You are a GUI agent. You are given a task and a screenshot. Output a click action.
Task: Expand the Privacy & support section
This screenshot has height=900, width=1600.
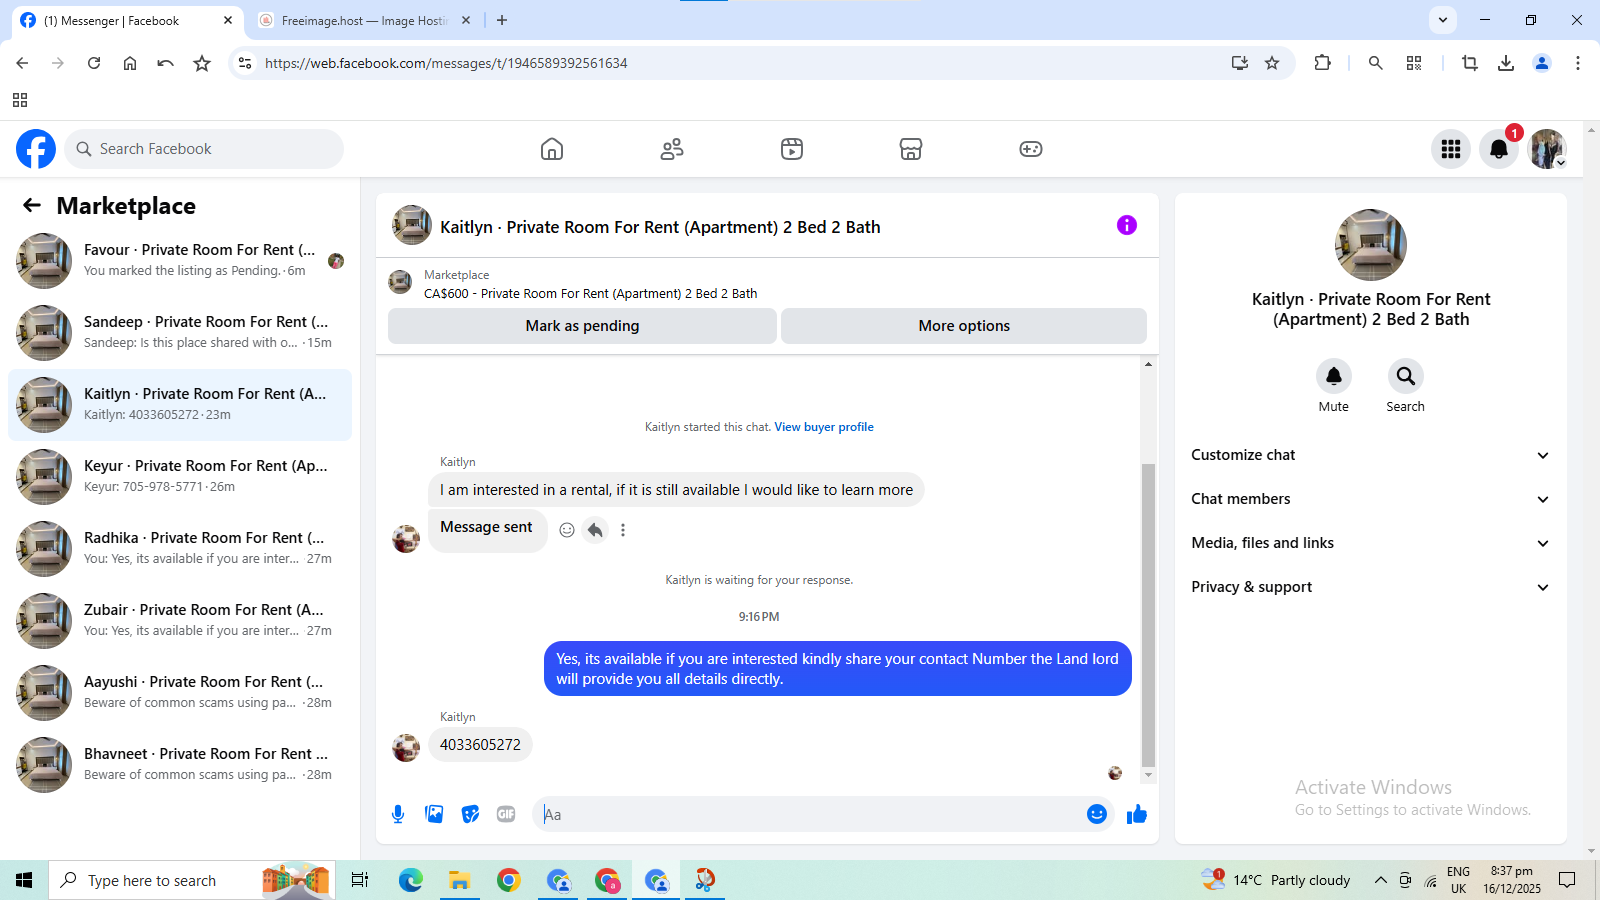(x=1371, y=587)
